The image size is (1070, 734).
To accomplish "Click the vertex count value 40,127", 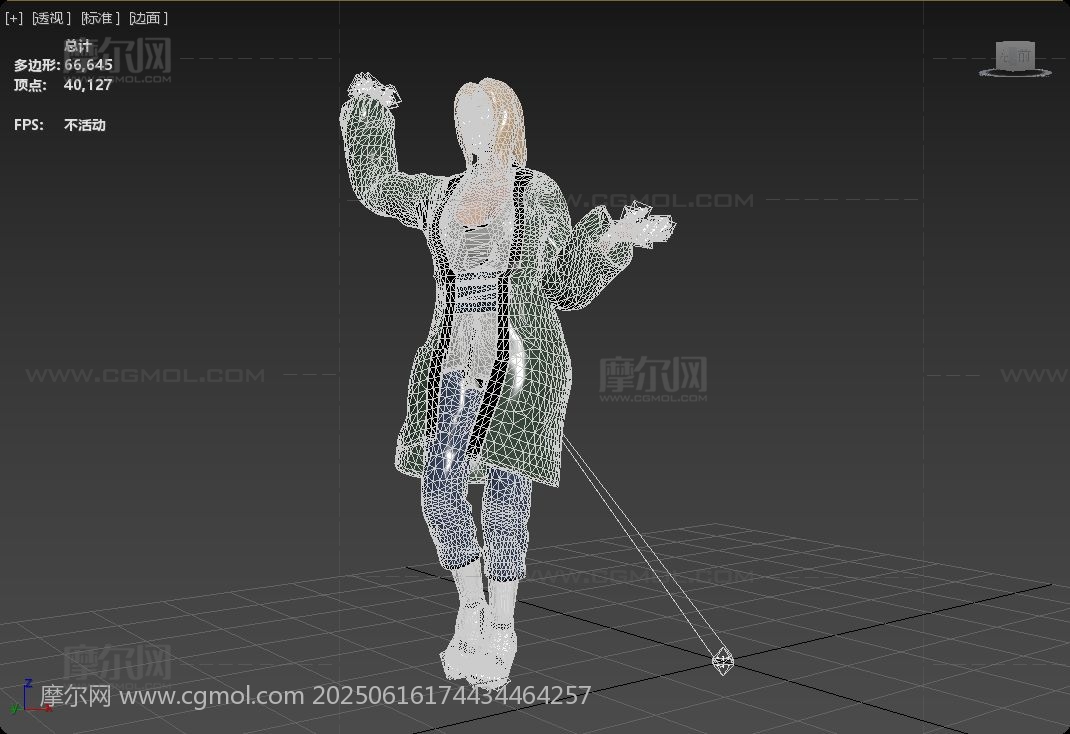I will (88, 85).
